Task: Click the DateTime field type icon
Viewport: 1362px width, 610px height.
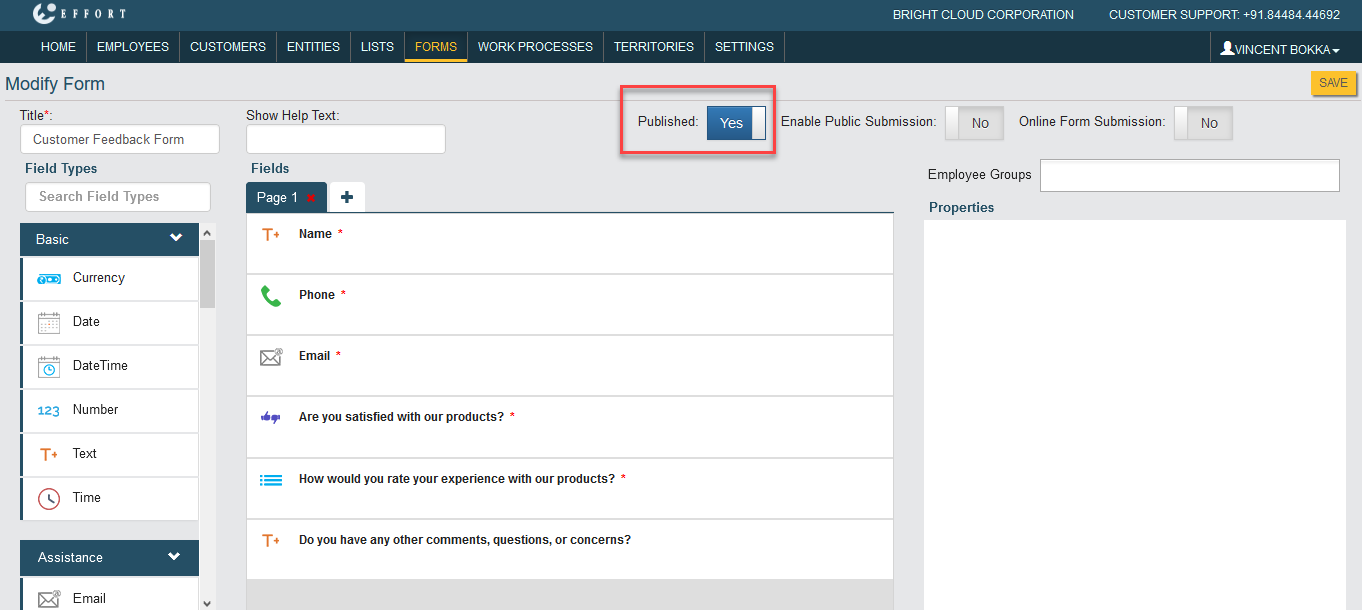Action: [x=49, y=367]
